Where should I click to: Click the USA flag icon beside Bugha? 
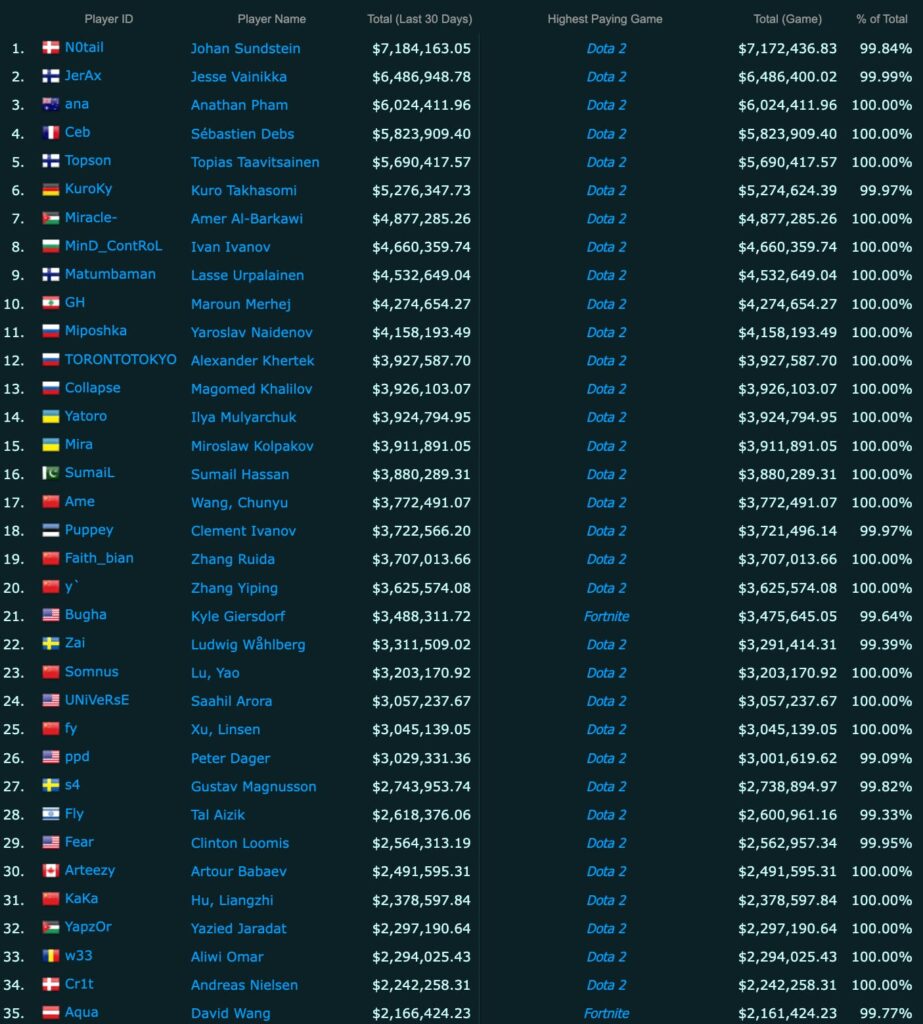[51, 615]
